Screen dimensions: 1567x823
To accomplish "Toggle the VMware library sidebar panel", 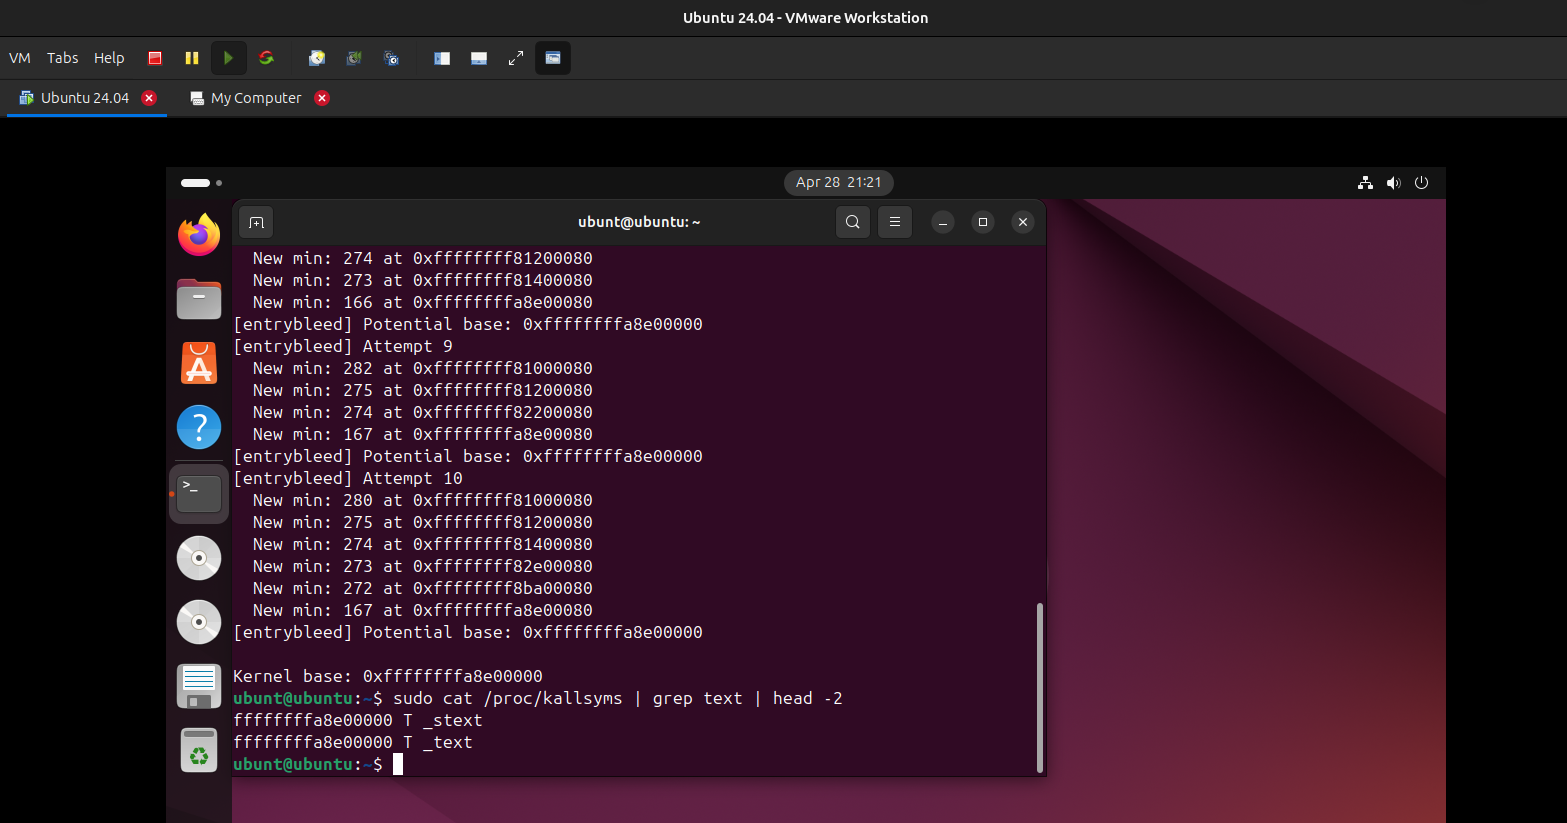I will pos(442,58).
